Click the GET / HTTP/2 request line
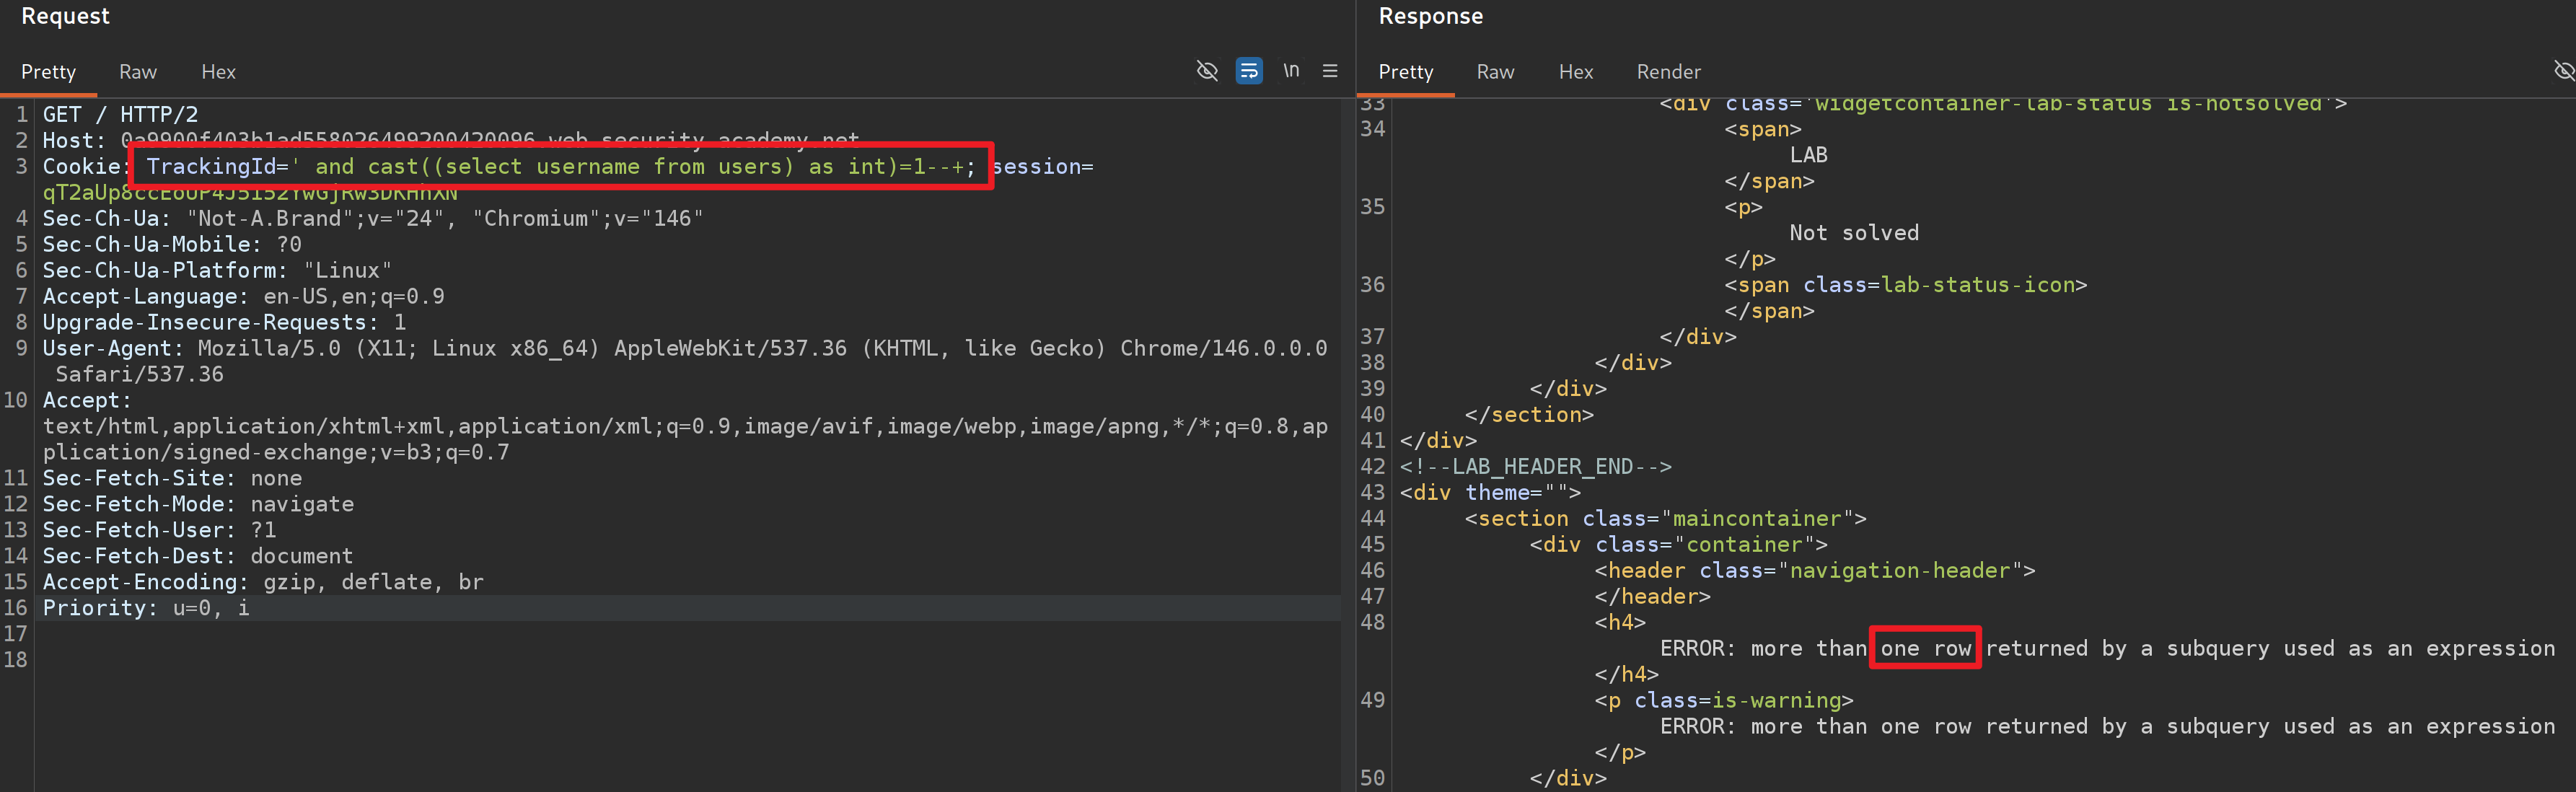Image resolution: width=2576 pixels, height=792 pixels. click(x=120, y=115)
